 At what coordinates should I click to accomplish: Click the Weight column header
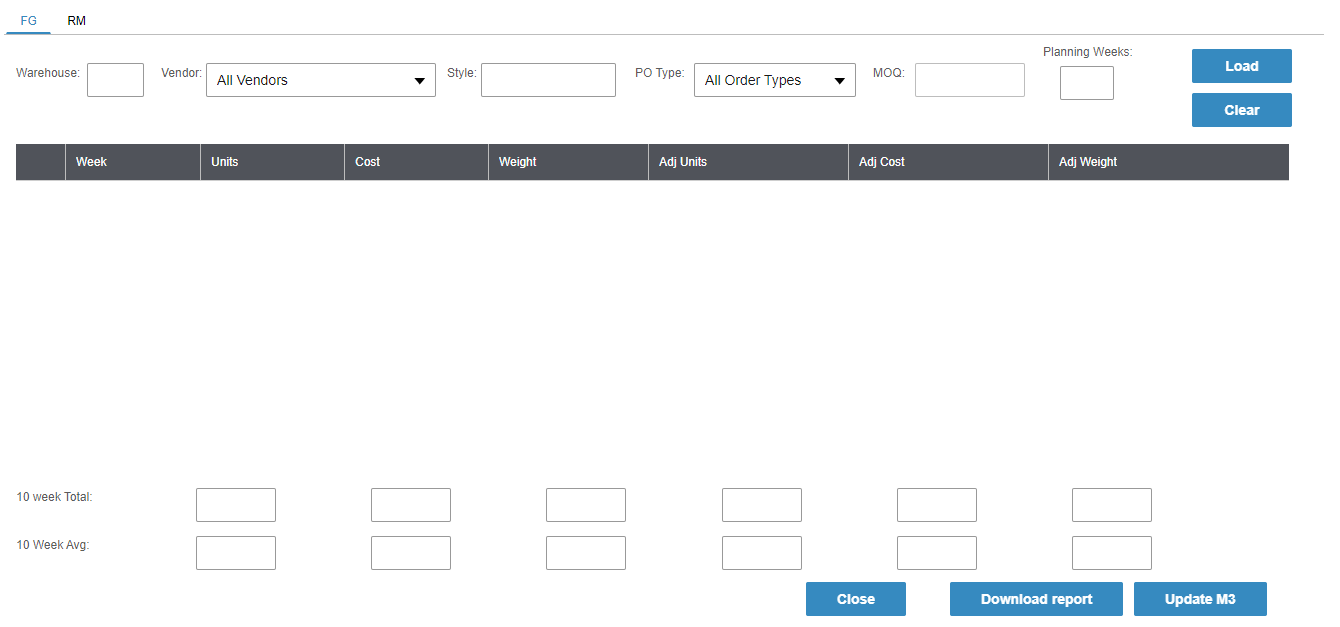click(569, 162)
